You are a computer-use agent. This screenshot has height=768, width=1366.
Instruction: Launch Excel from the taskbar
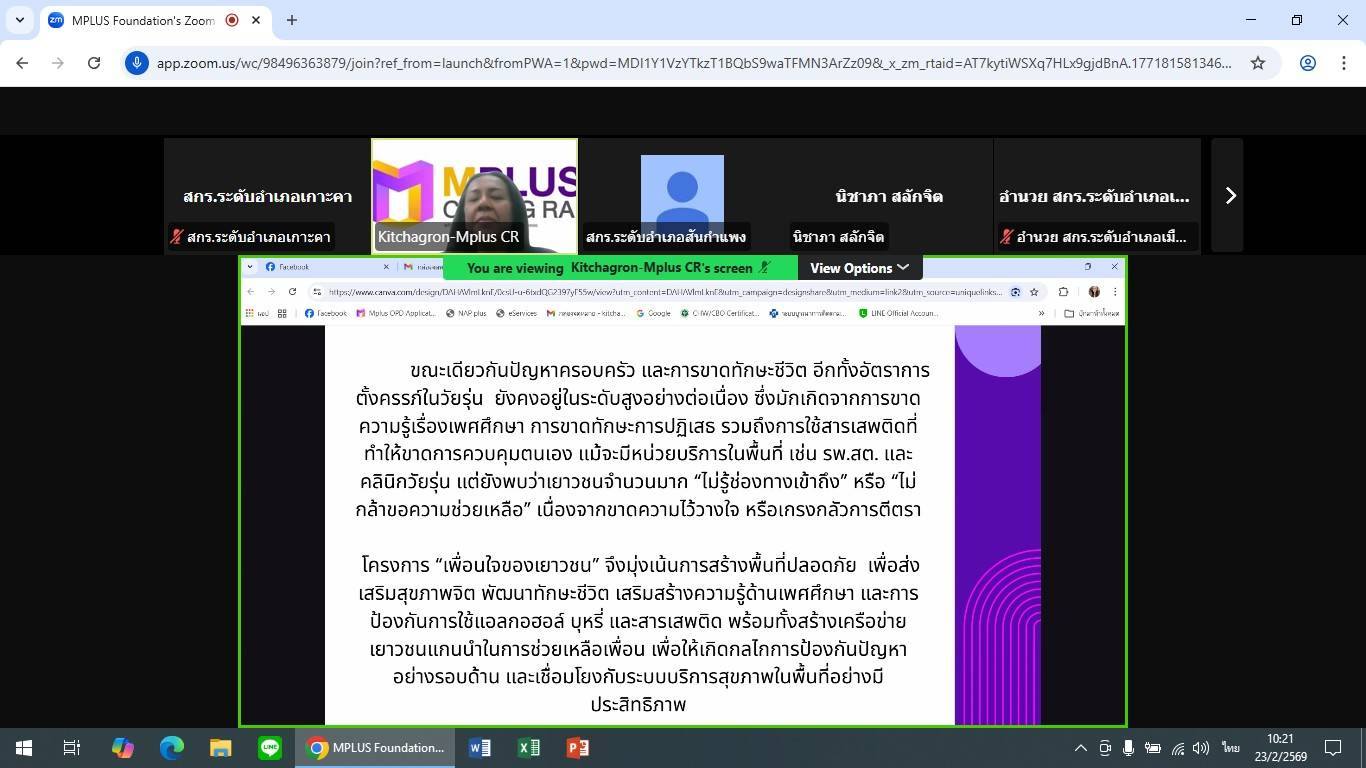(529, 748)
